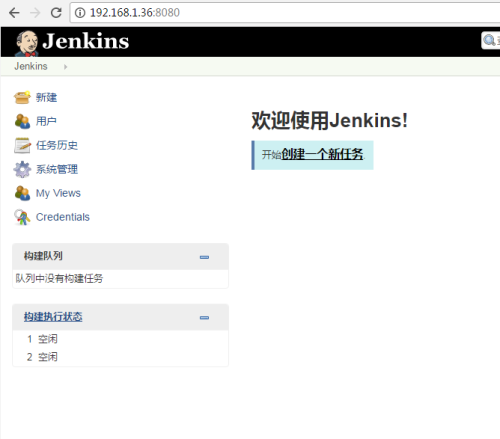Viewport: 500px width, 439px height.
Task: Collapse the 构建队列 panel
Action: click(x=204, y=257)
